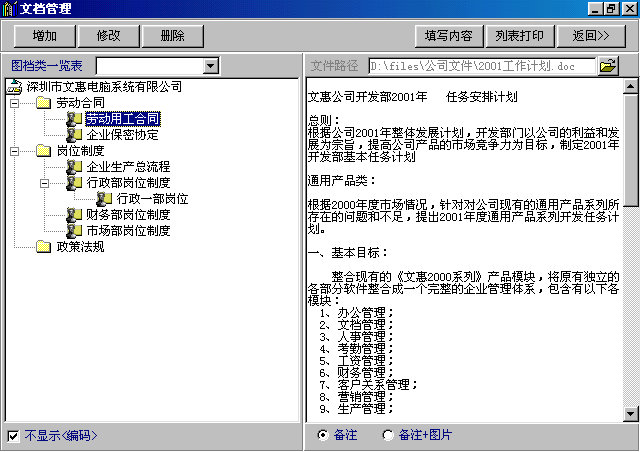Click list line 9、生产管理；

[x=357, y=408]
